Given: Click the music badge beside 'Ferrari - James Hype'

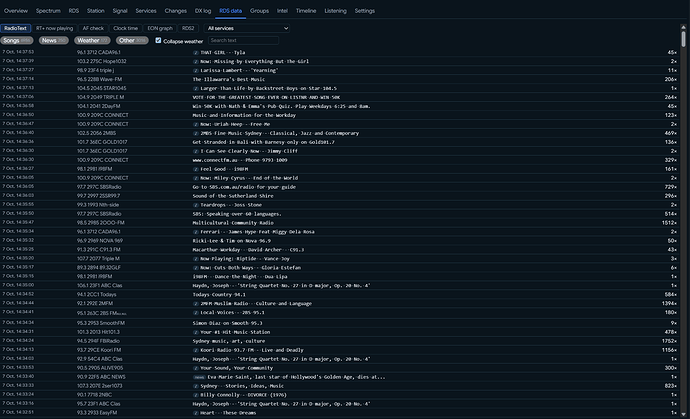Looking at the screenshot, I should (x=196, y=232).
